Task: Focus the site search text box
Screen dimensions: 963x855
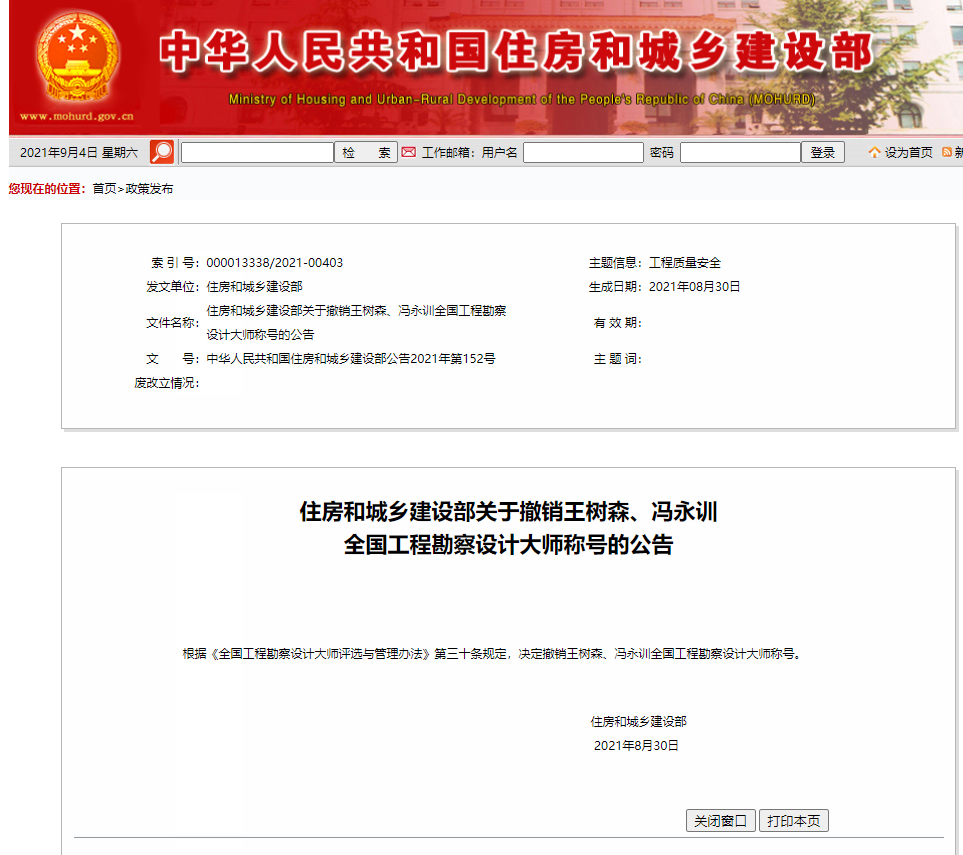Action: pos(257,153)
